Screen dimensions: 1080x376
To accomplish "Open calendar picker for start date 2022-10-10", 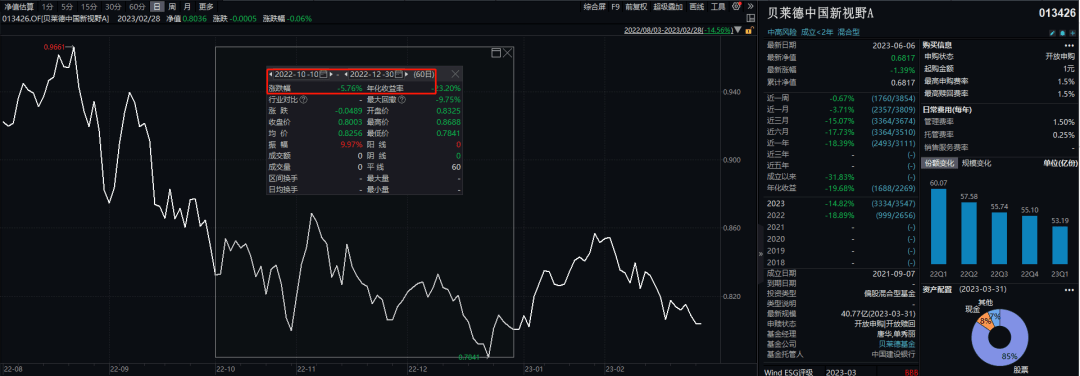I will pos(322,74).
